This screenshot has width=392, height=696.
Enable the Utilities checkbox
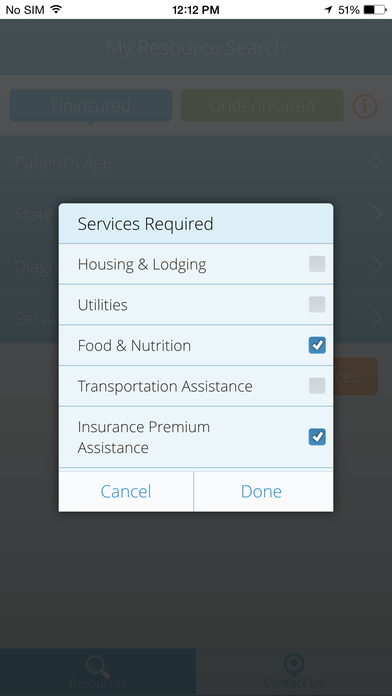pyautogui.click(x=317, y=304)
